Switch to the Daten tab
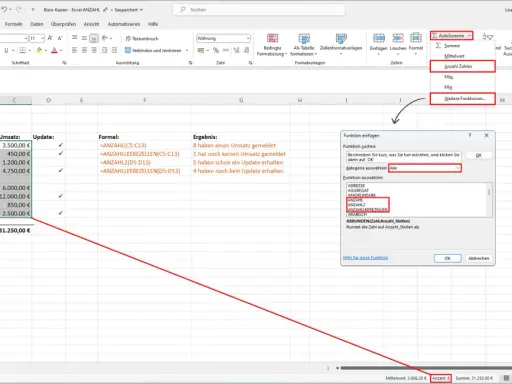Viewport: 512px width, 384px height. click(37, 24)
